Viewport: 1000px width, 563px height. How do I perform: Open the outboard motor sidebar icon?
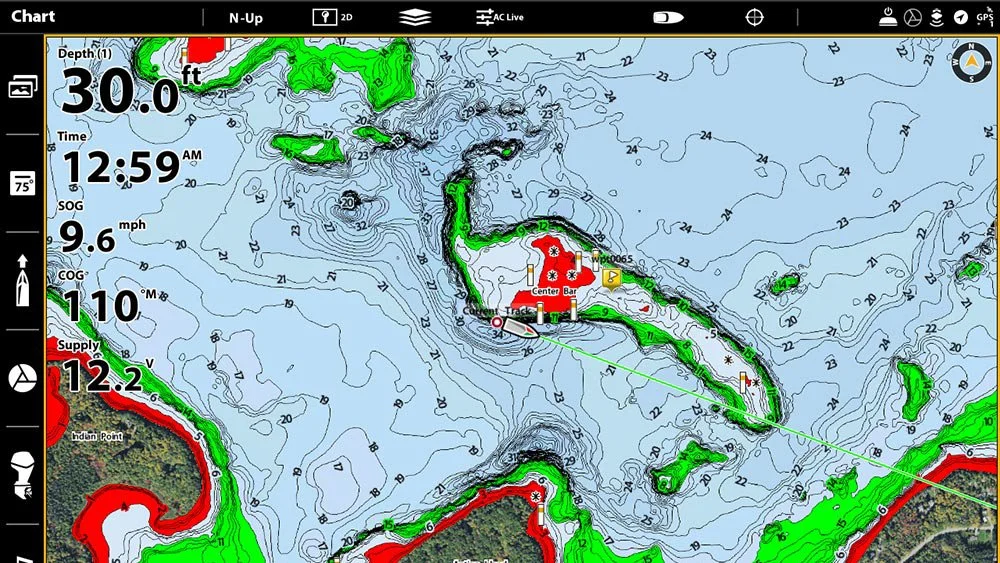click(22, 475)
